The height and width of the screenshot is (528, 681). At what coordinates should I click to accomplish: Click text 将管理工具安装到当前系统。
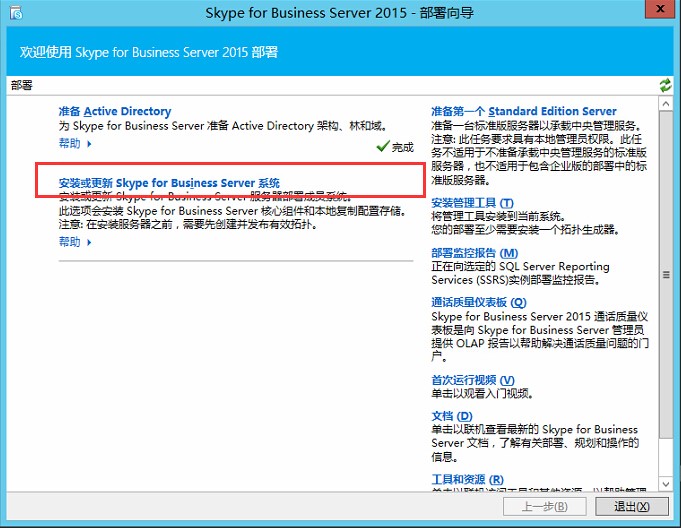(x=499, y=216)
